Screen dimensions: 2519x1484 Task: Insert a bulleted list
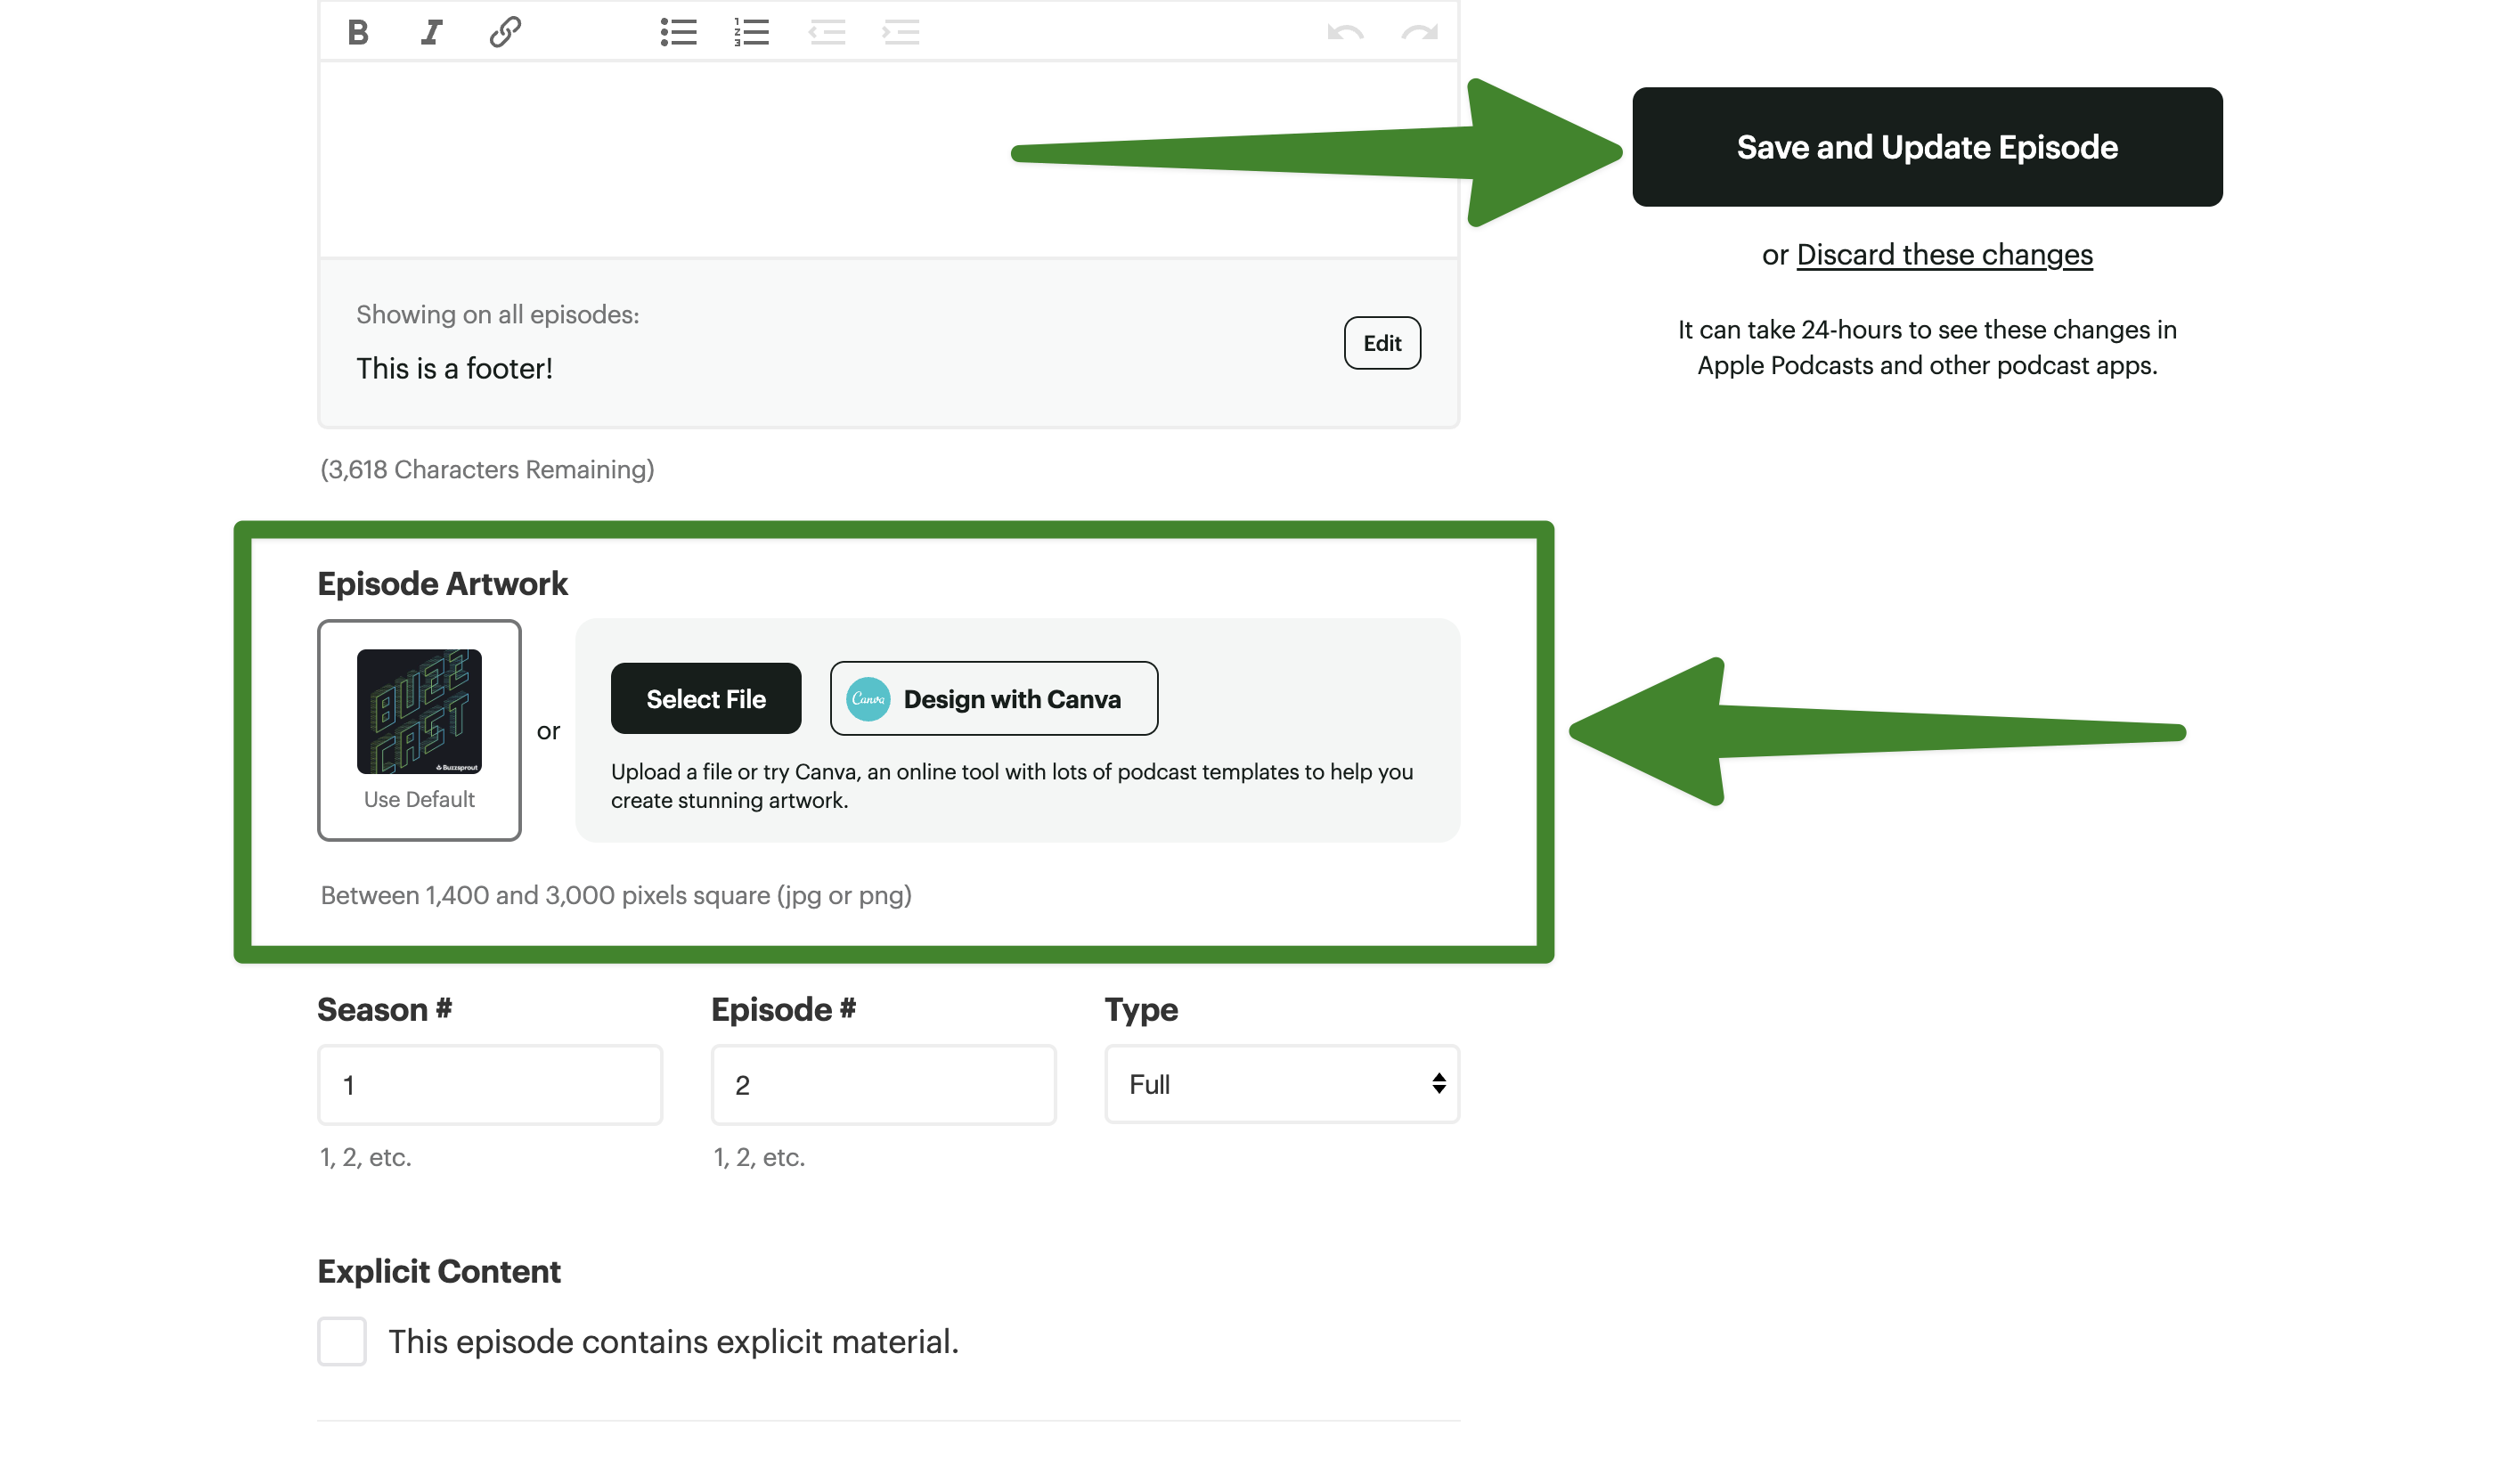[678, 33]
